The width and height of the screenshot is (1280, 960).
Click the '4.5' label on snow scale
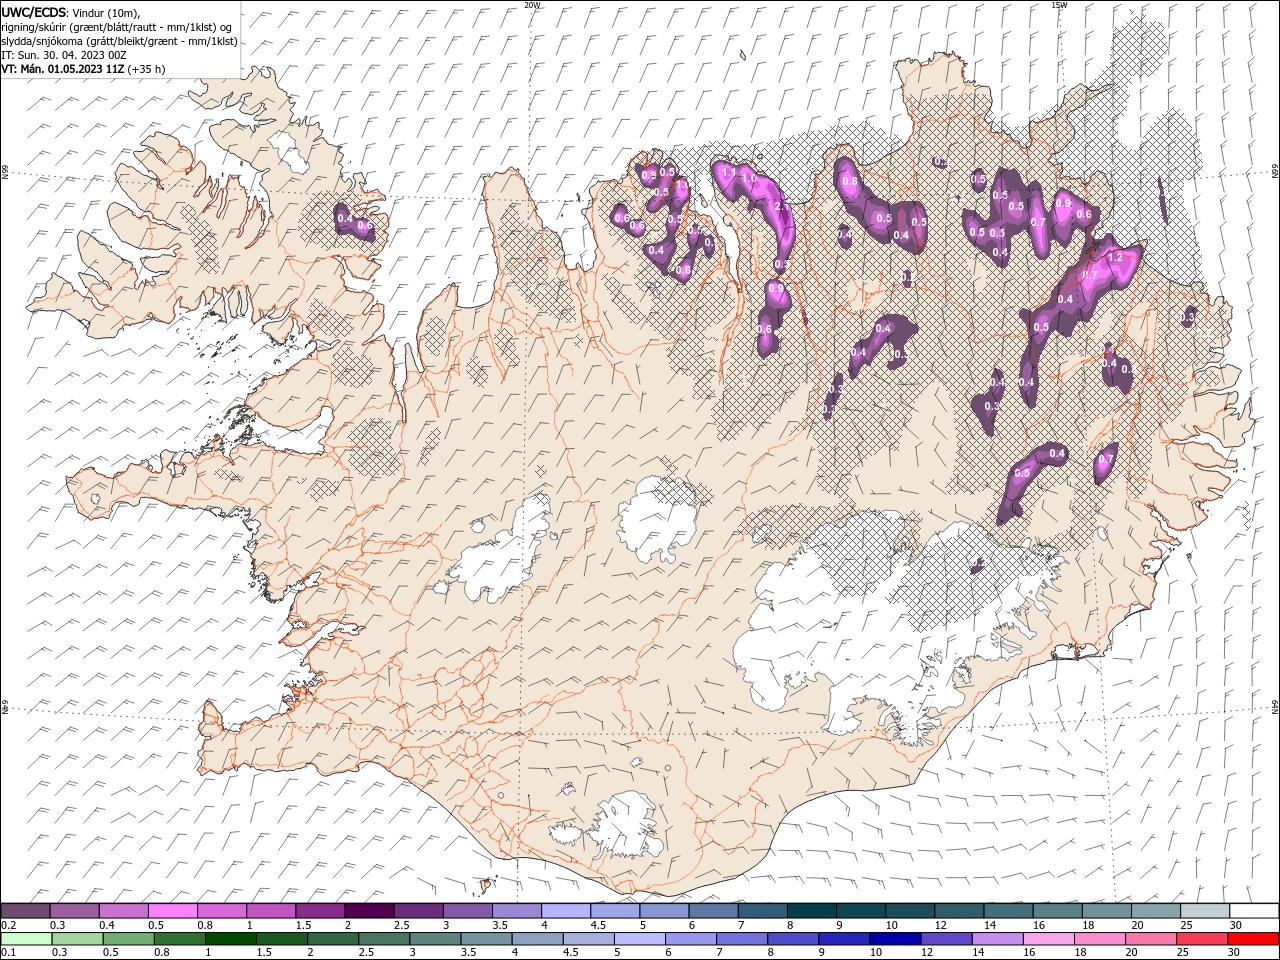tap(598, 925)
